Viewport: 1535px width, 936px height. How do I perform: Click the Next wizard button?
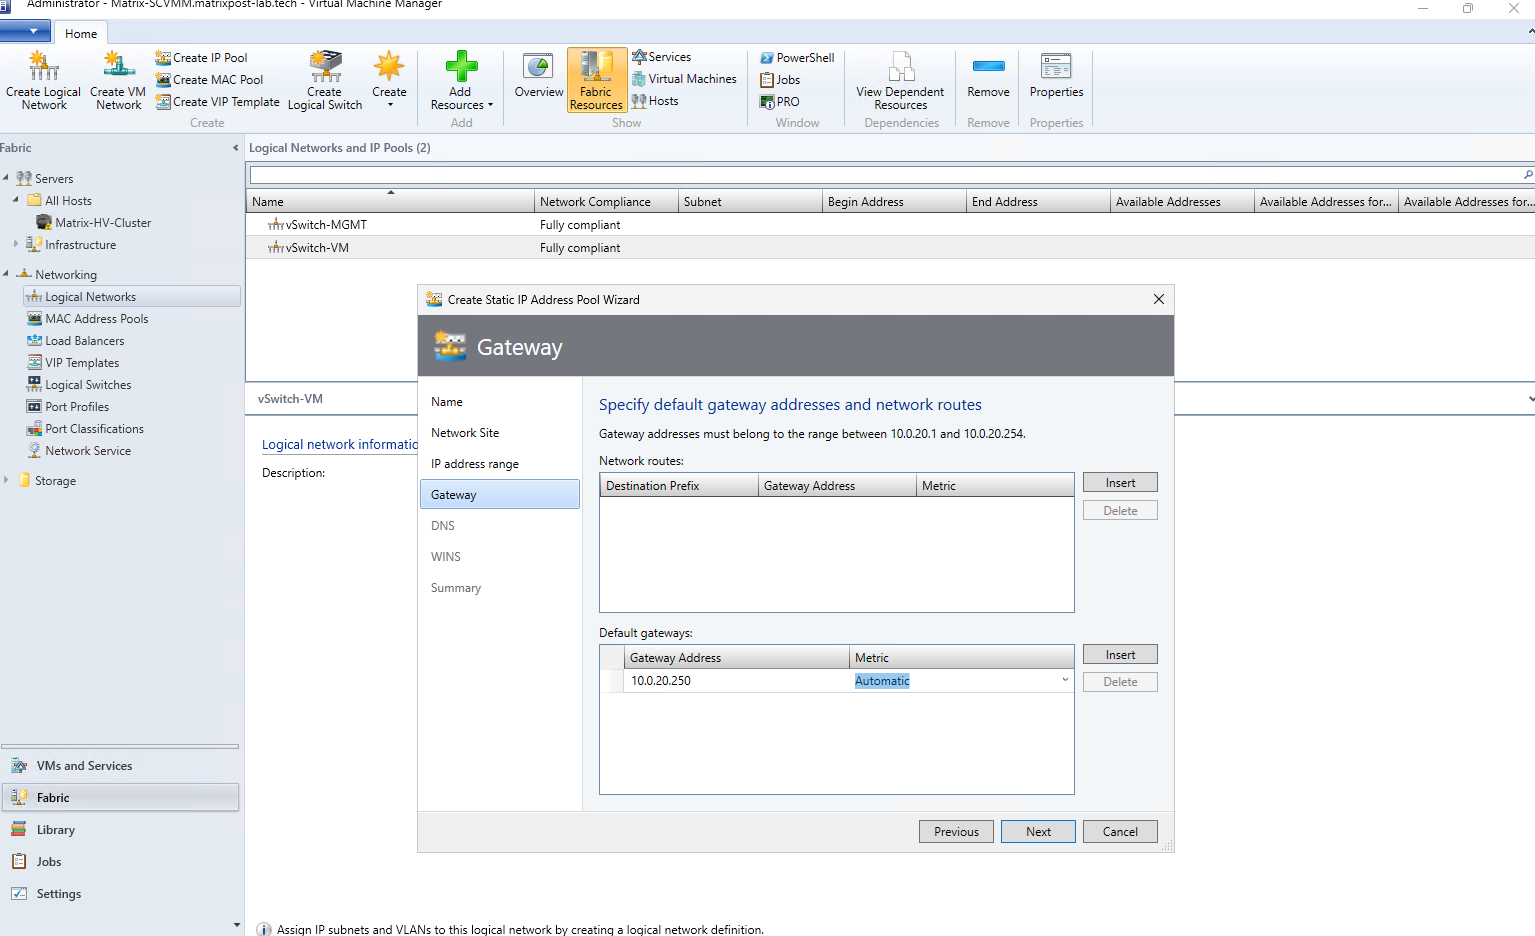[x=1038, y=832]
